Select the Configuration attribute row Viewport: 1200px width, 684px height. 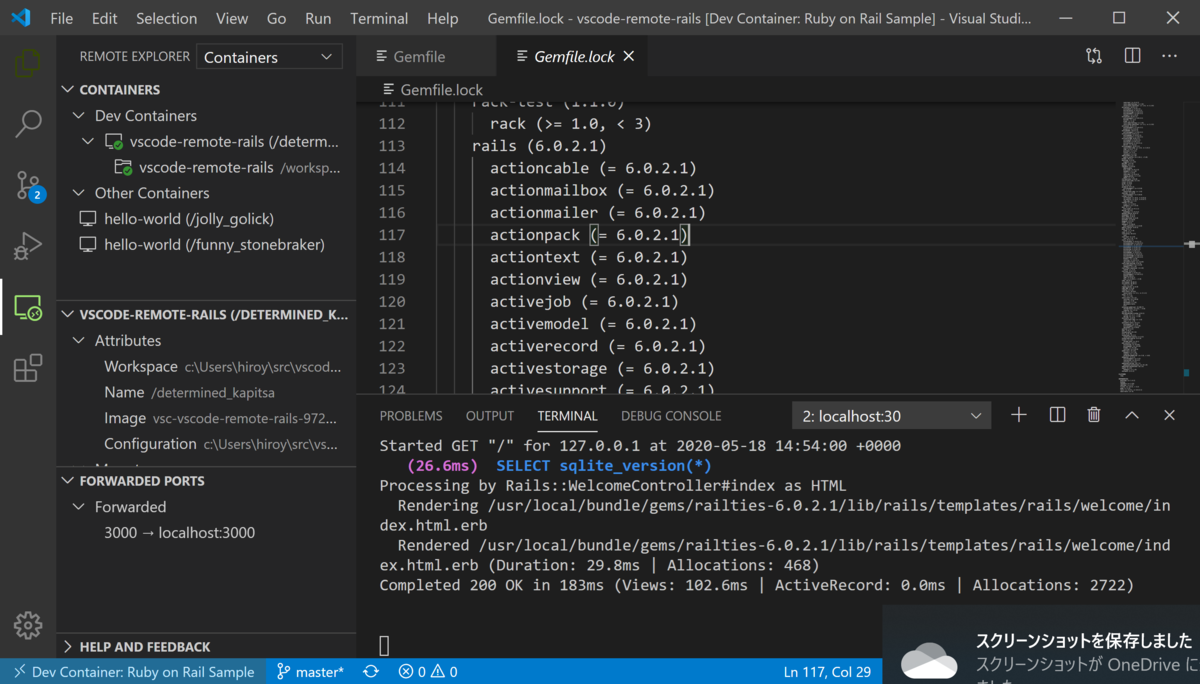pyautogui.click(x=206, y=444)
